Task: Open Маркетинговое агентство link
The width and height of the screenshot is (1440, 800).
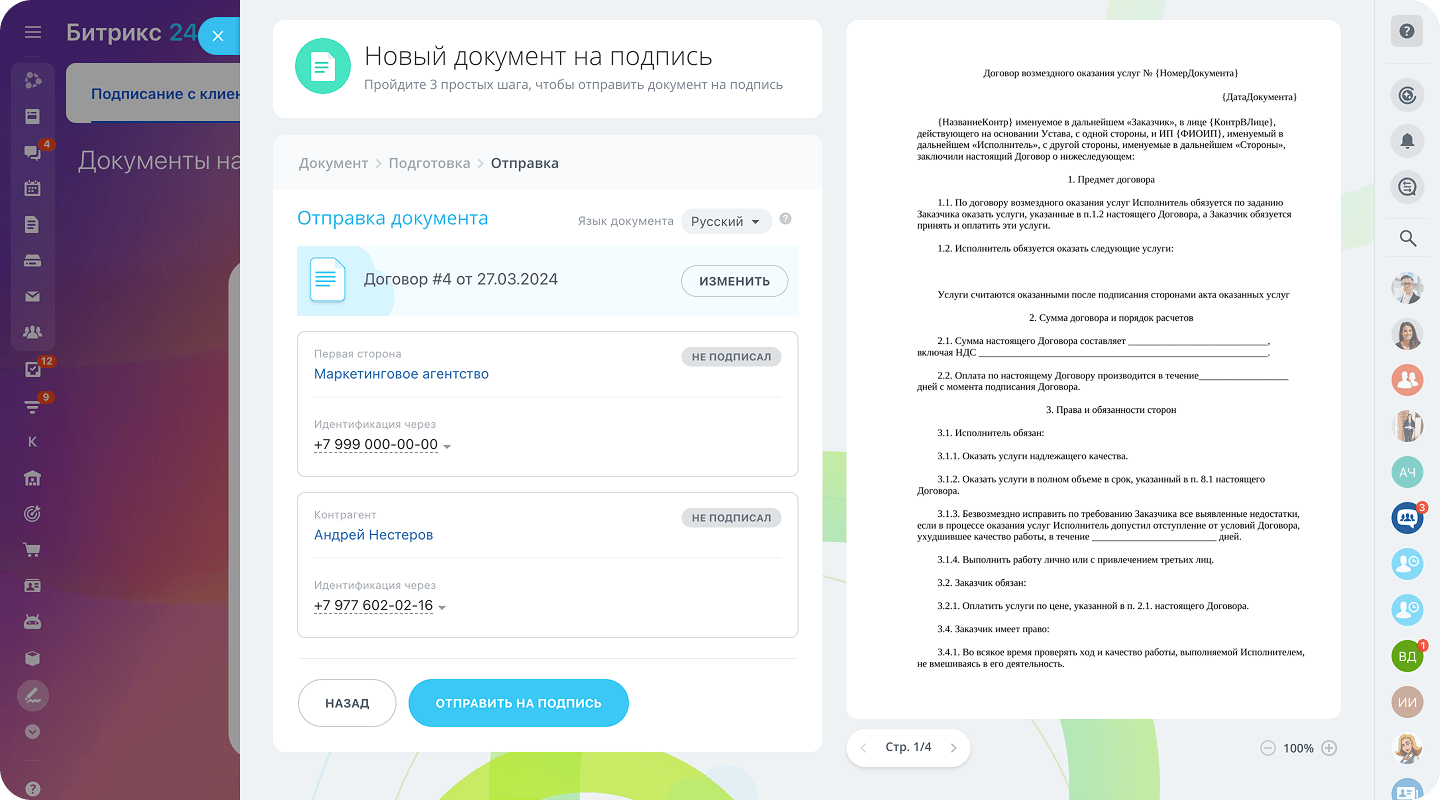Action: tap(401, 374)
